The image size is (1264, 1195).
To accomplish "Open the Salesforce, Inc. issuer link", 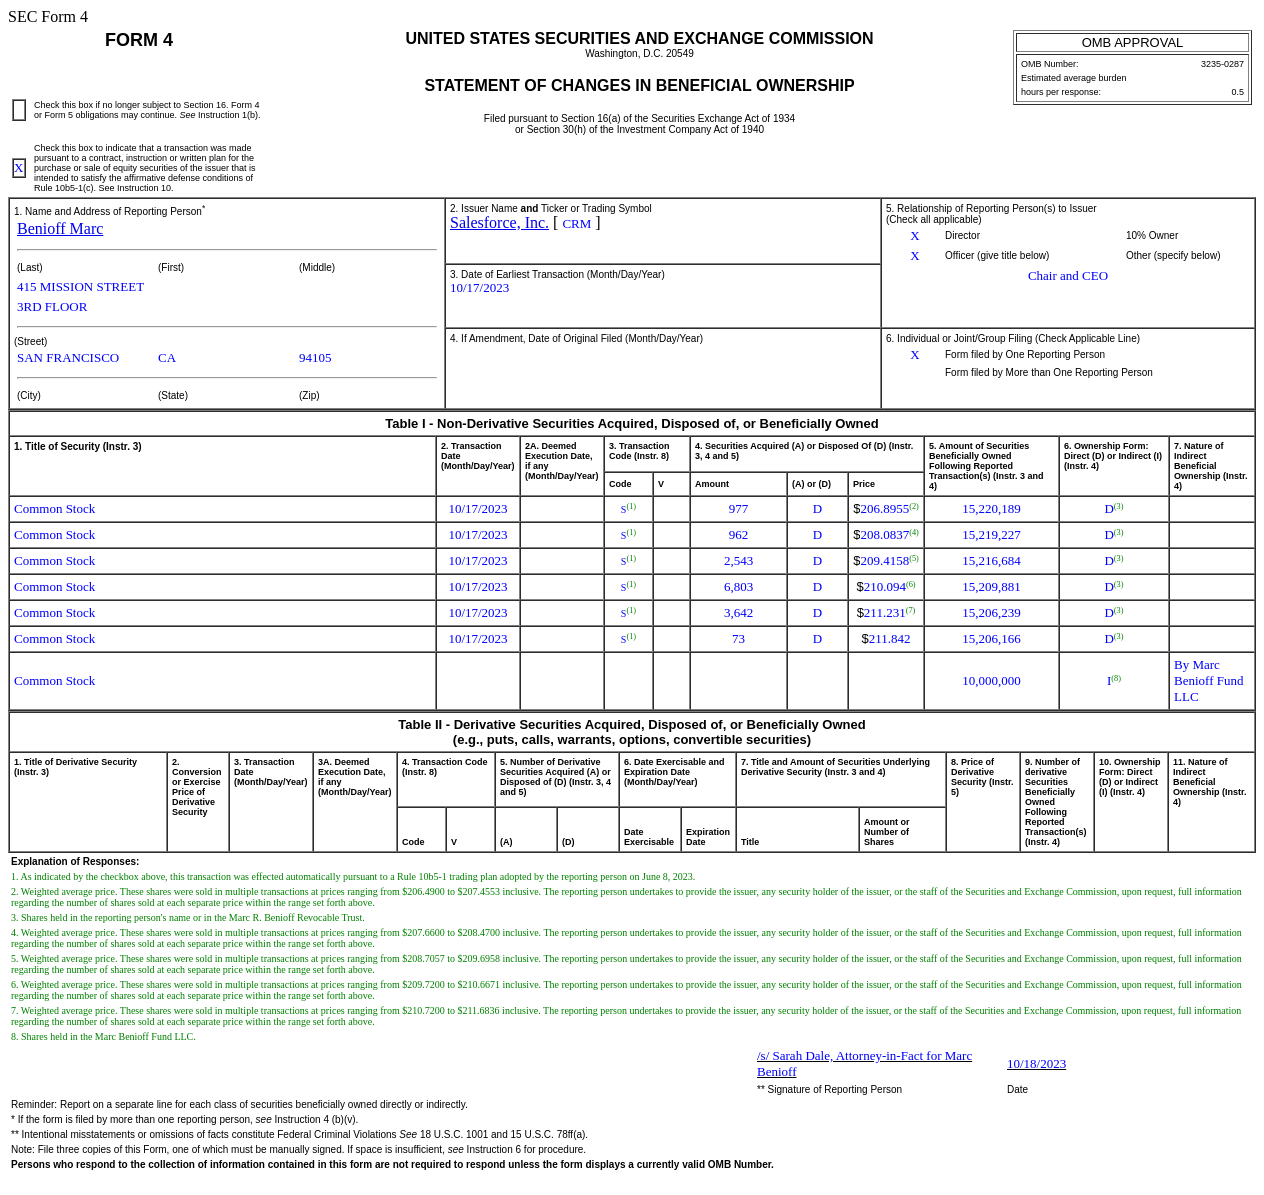I will tap(499, 223).
